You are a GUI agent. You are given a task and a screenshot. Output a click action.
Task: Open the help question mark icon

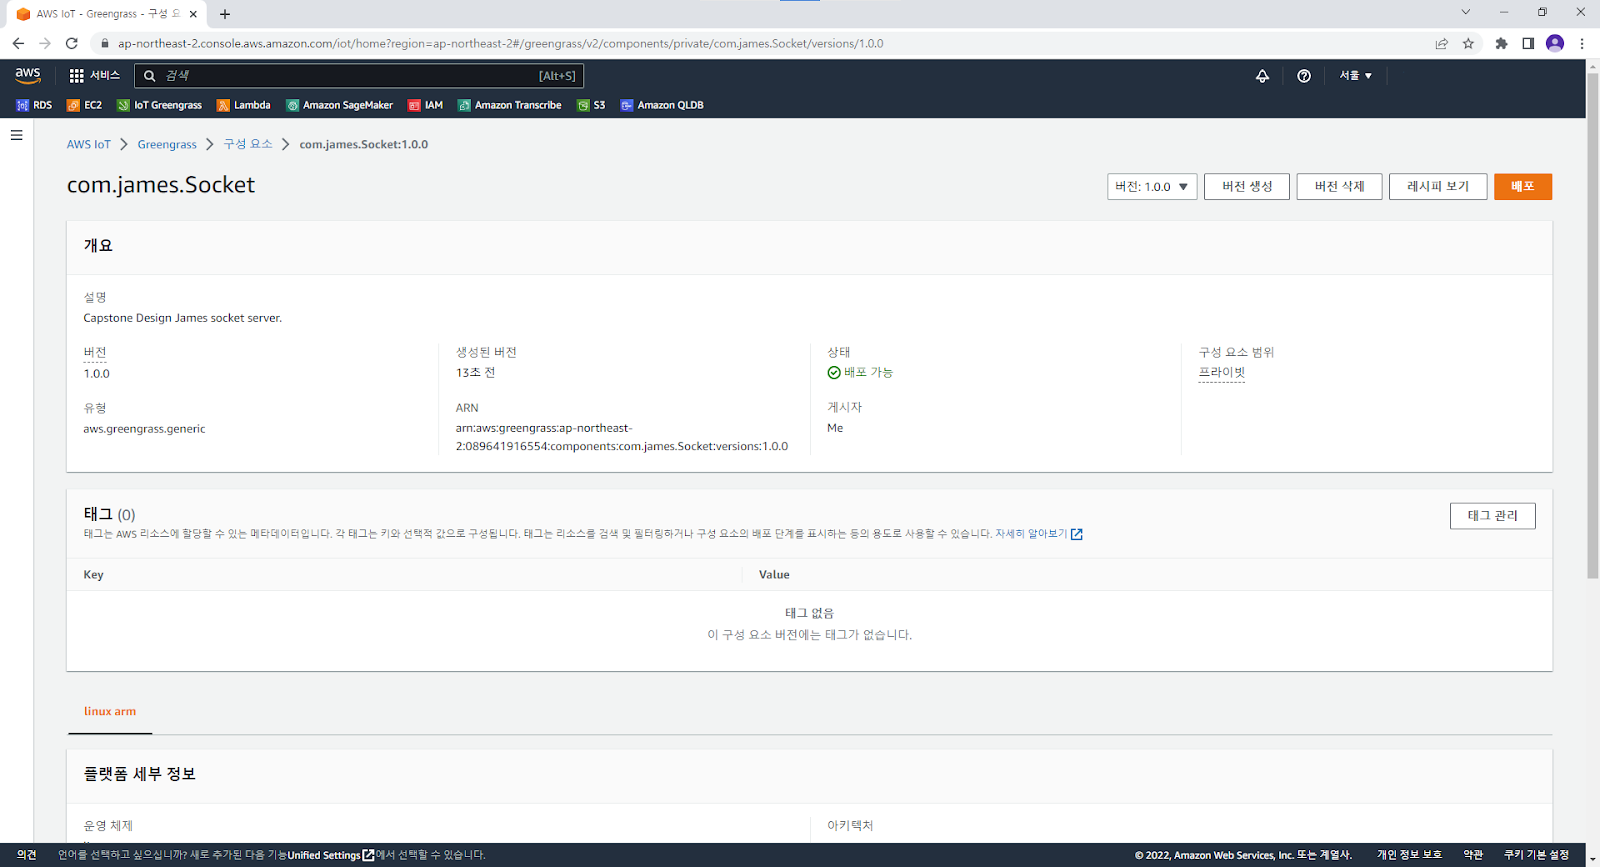click(x=1304, y=76)
